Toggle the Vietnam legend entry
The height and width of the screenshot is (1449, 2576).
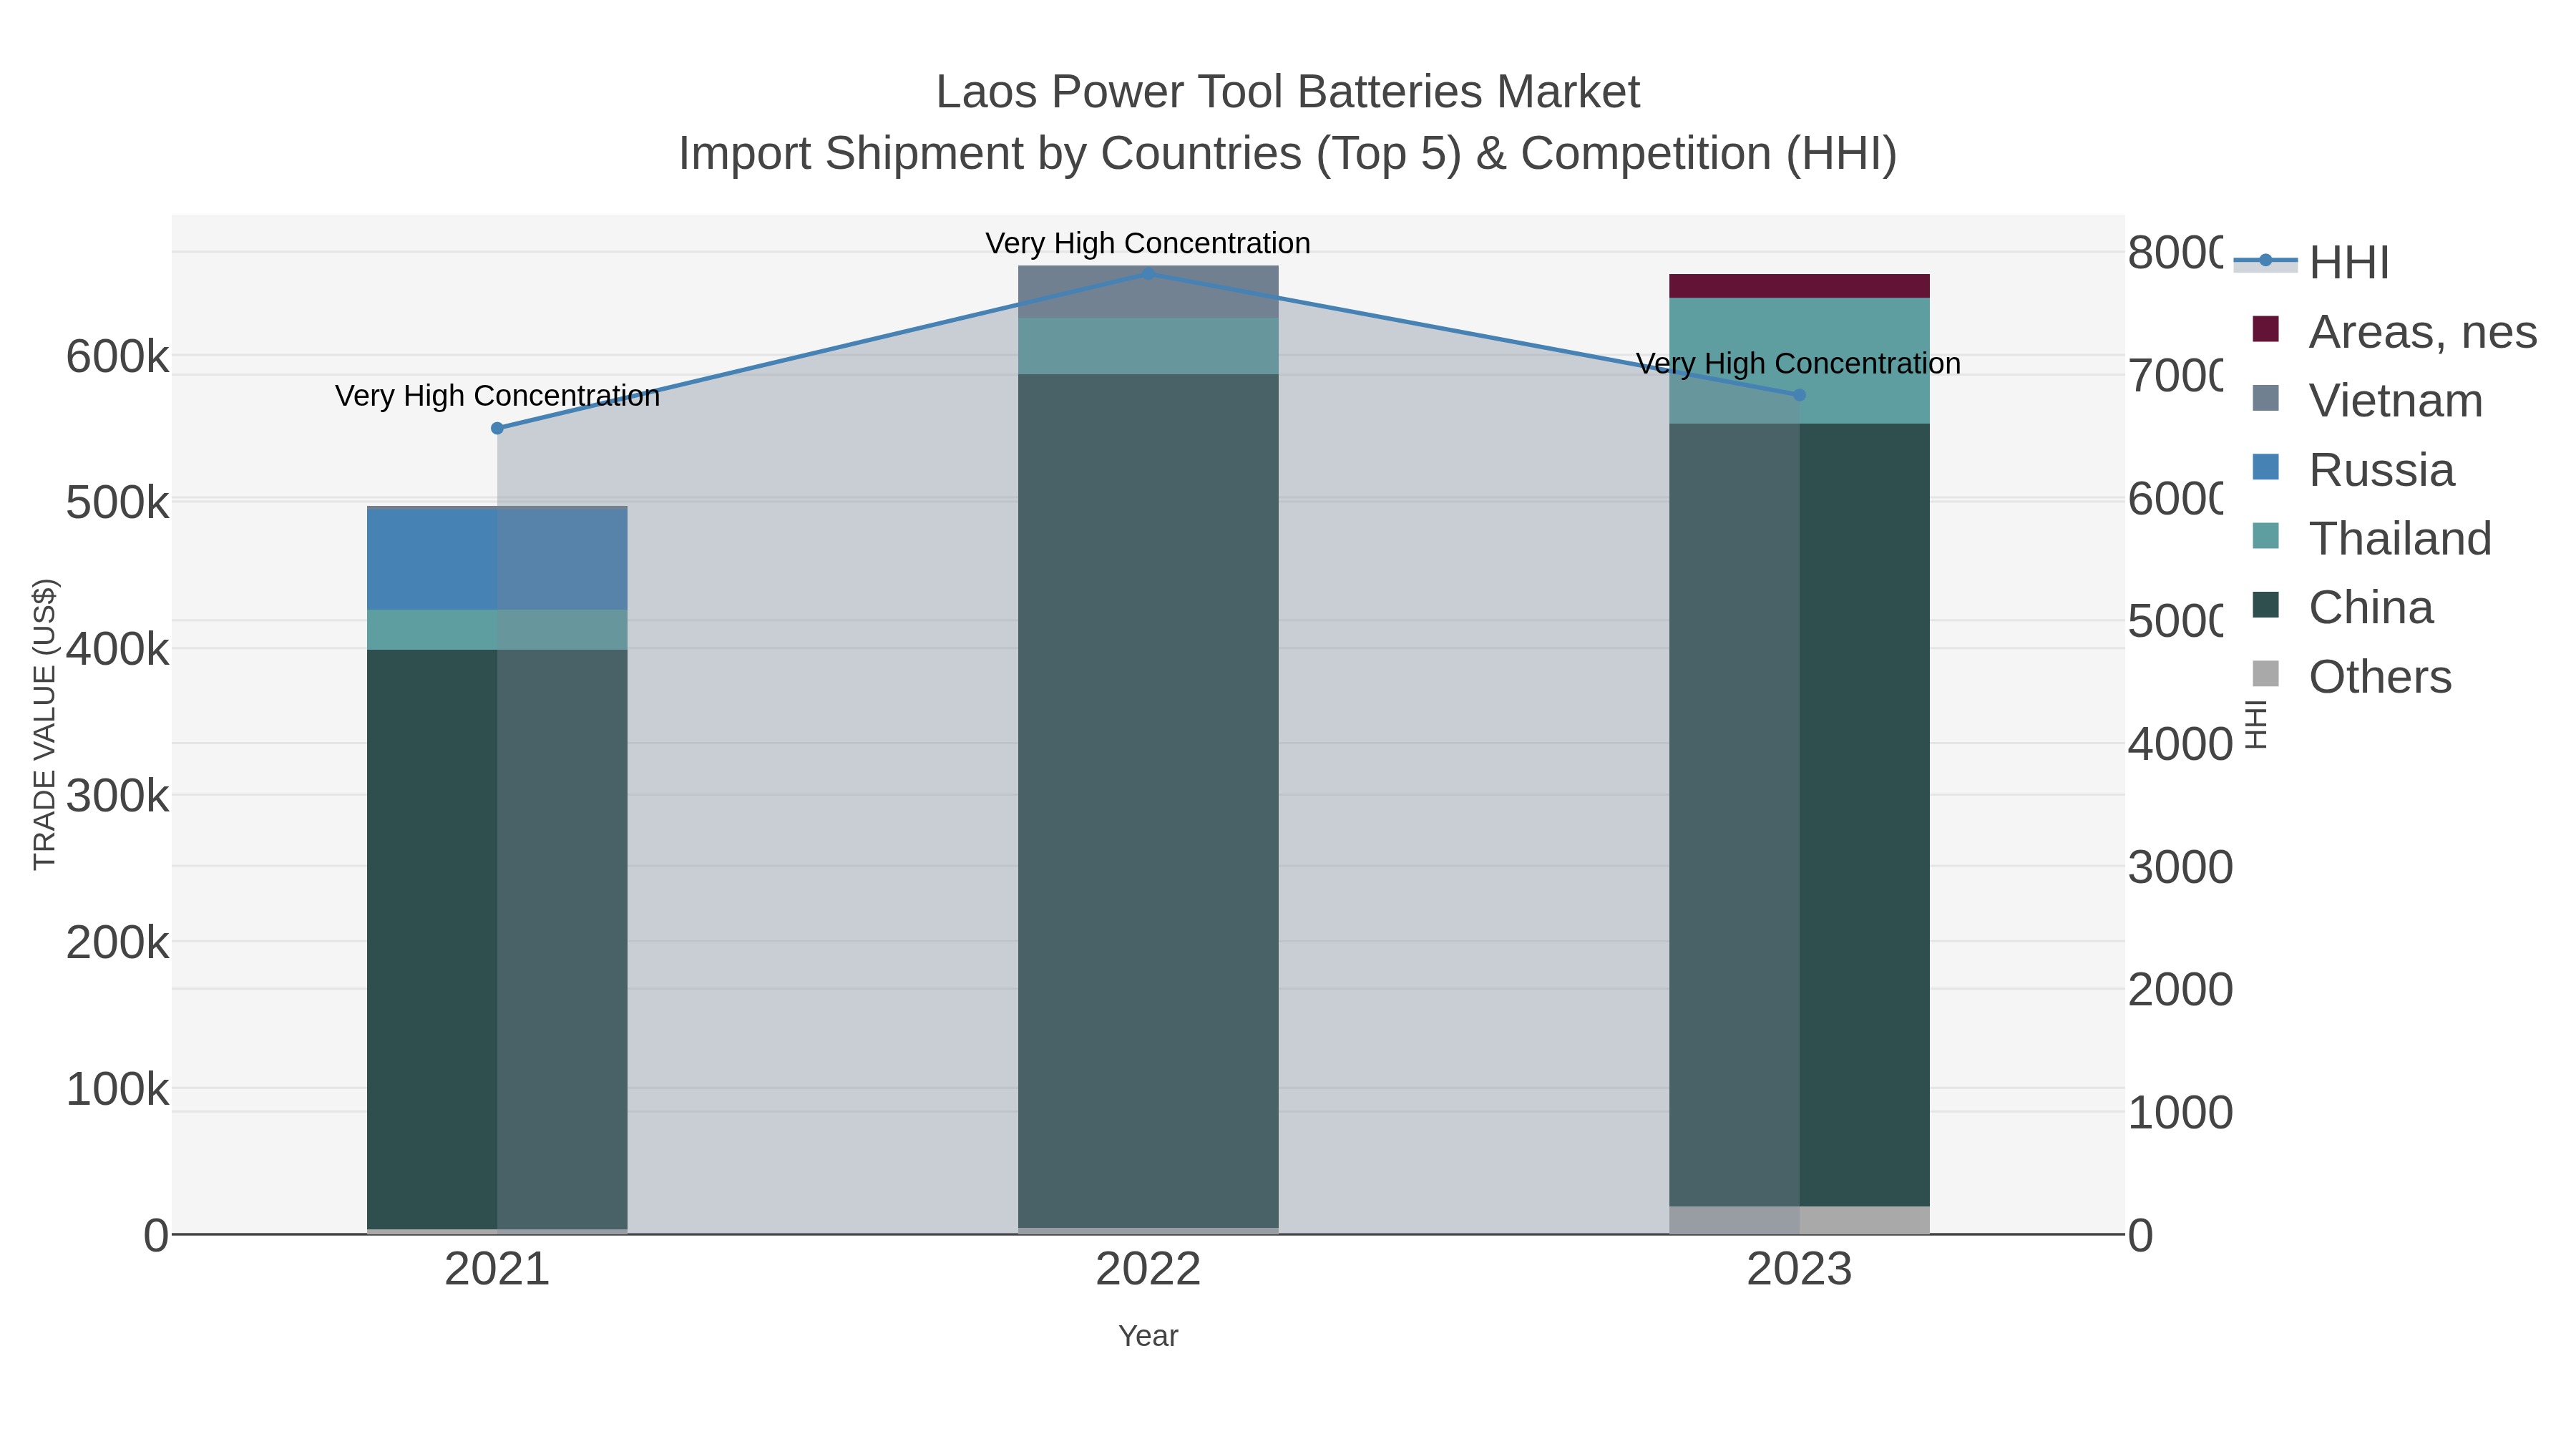(2366, 400)
